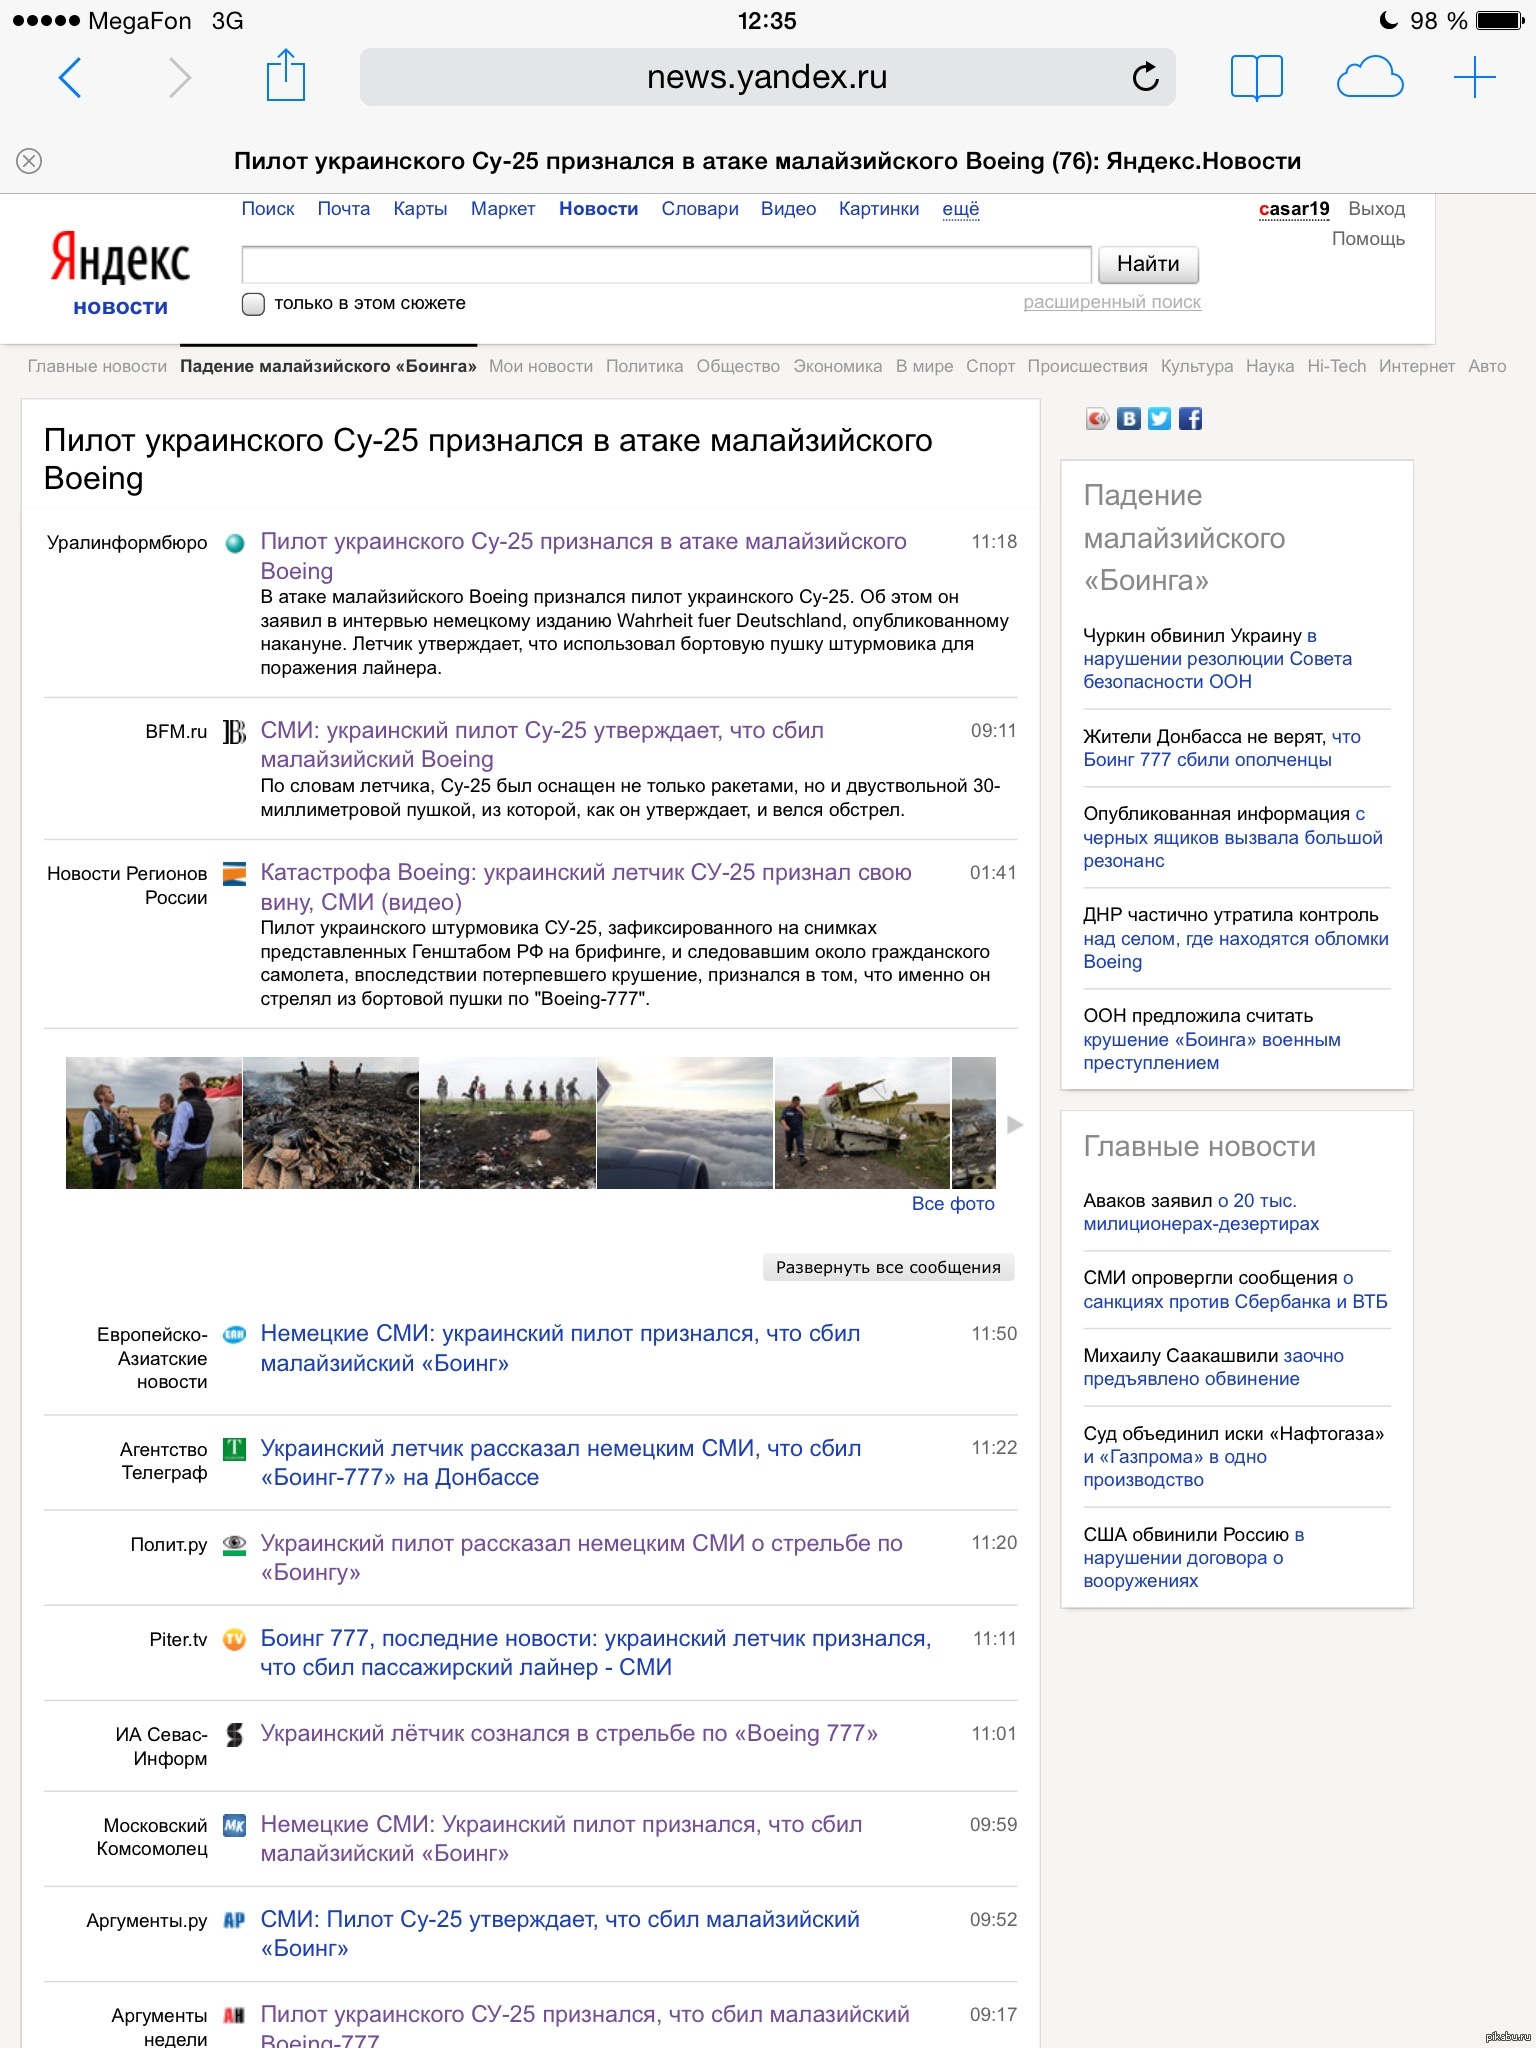Open first photo thumbnail with inspectors
The width and height of the screenshot is (1536, 2048).
click(x=154, y=1123)
